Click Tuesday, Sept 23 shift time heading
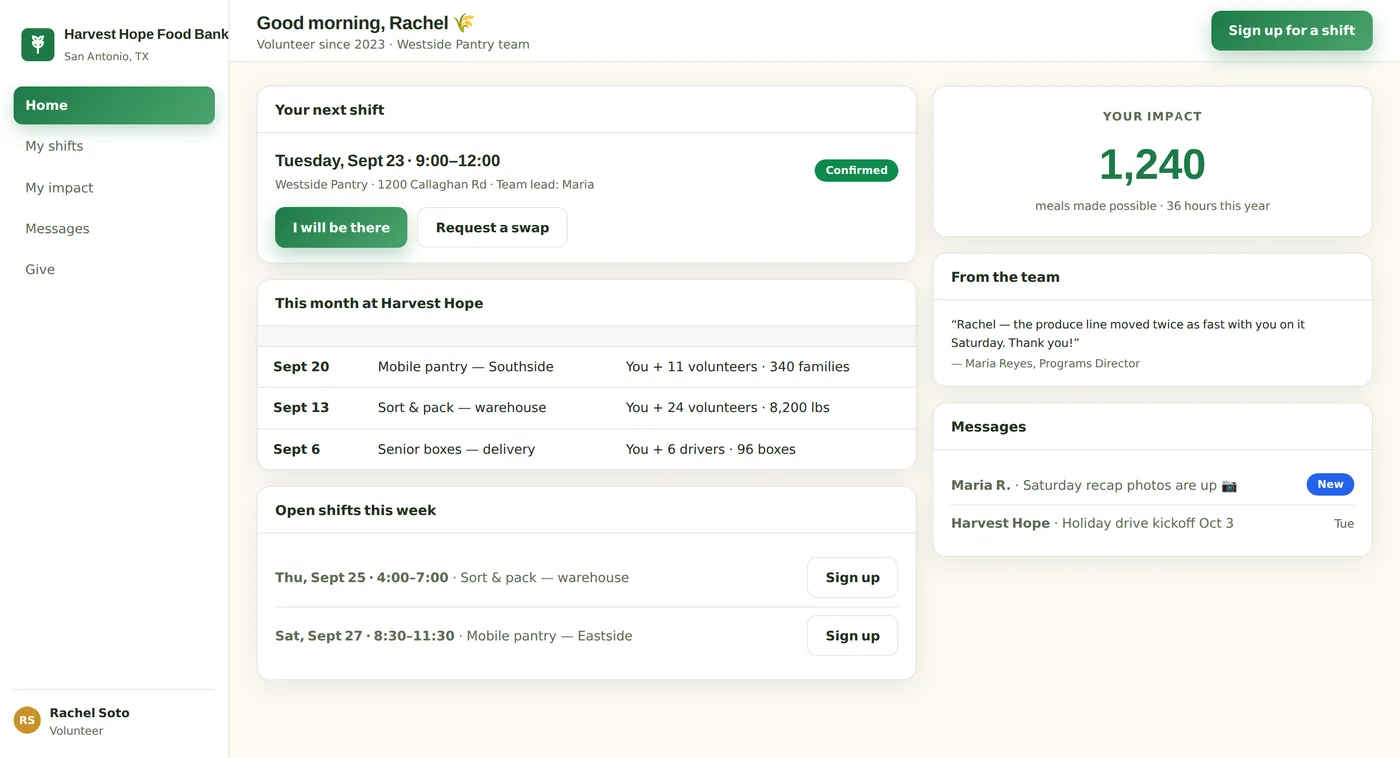Viewport: 1400px width, 758px height. (x=387, y=160)
